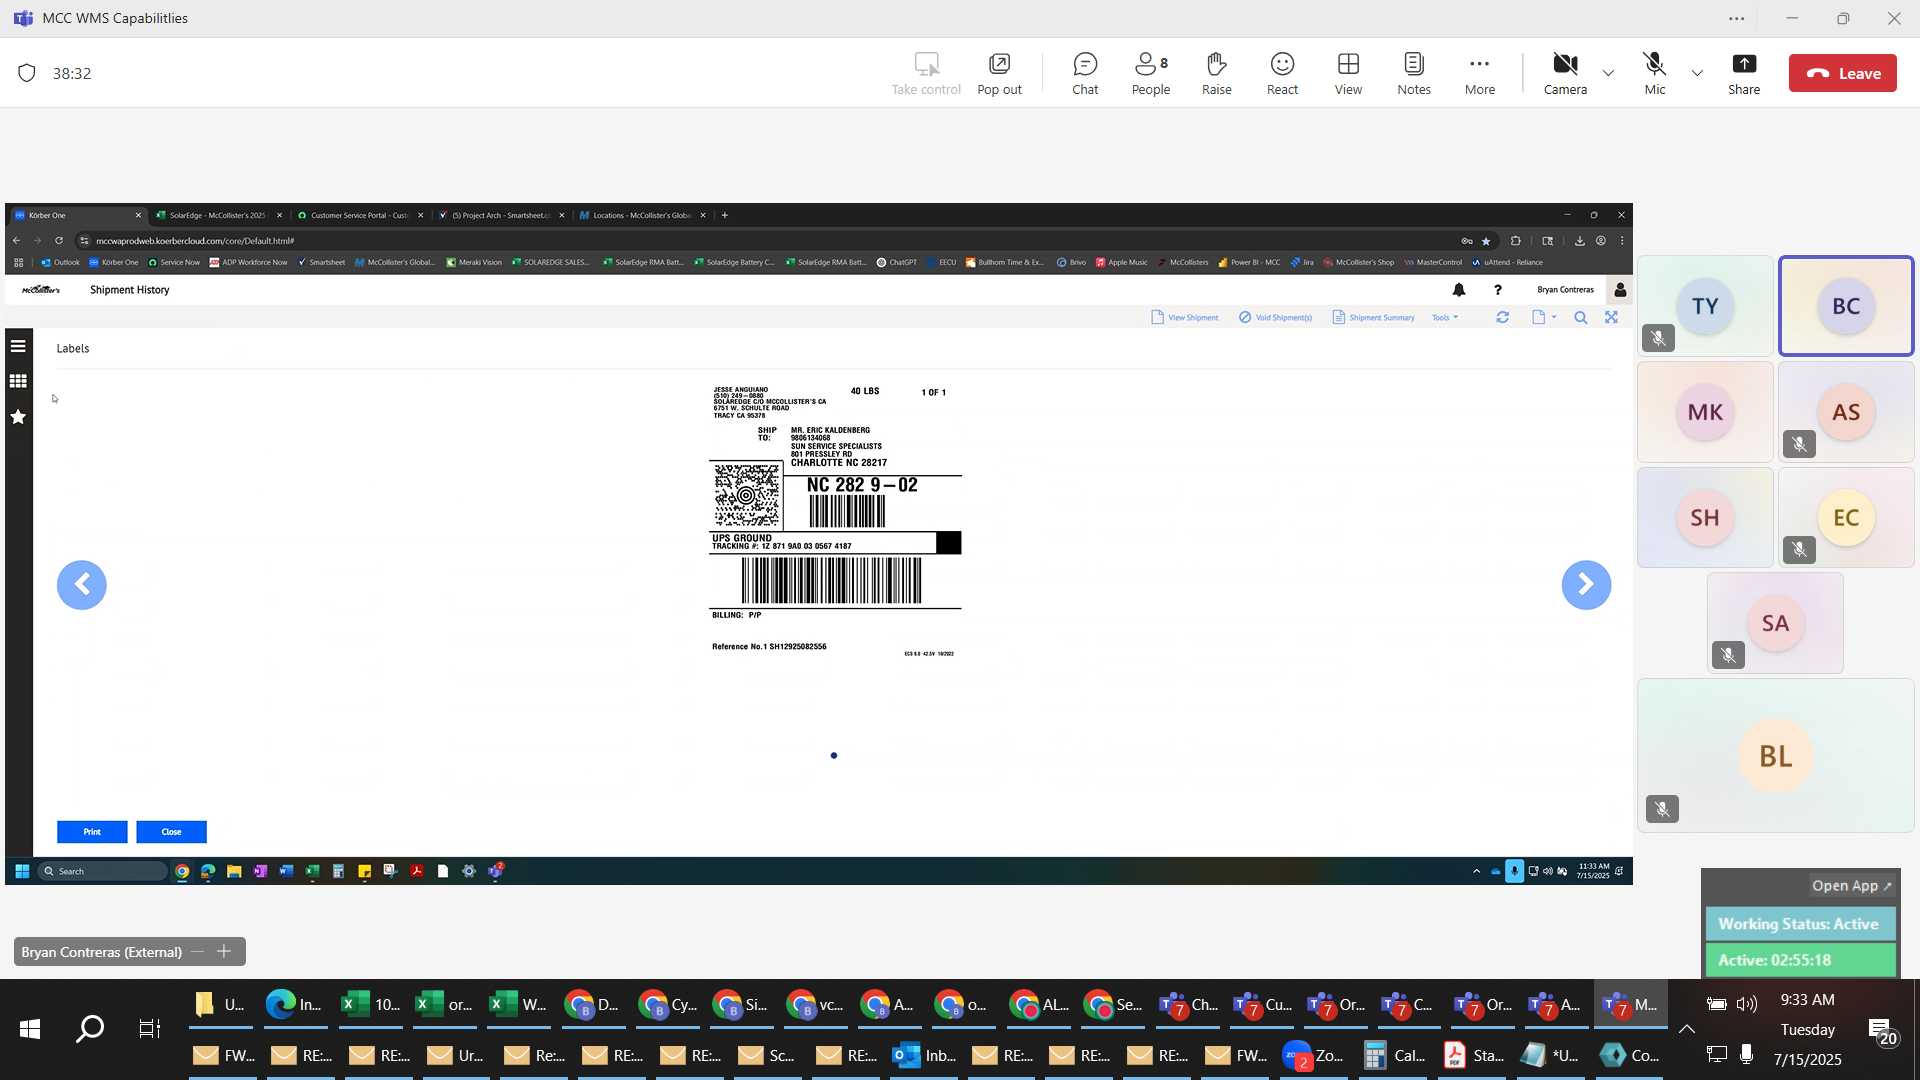Open the notification center
The height and width of the screenshot is (1080, 1920).
click(1881, 1031)
